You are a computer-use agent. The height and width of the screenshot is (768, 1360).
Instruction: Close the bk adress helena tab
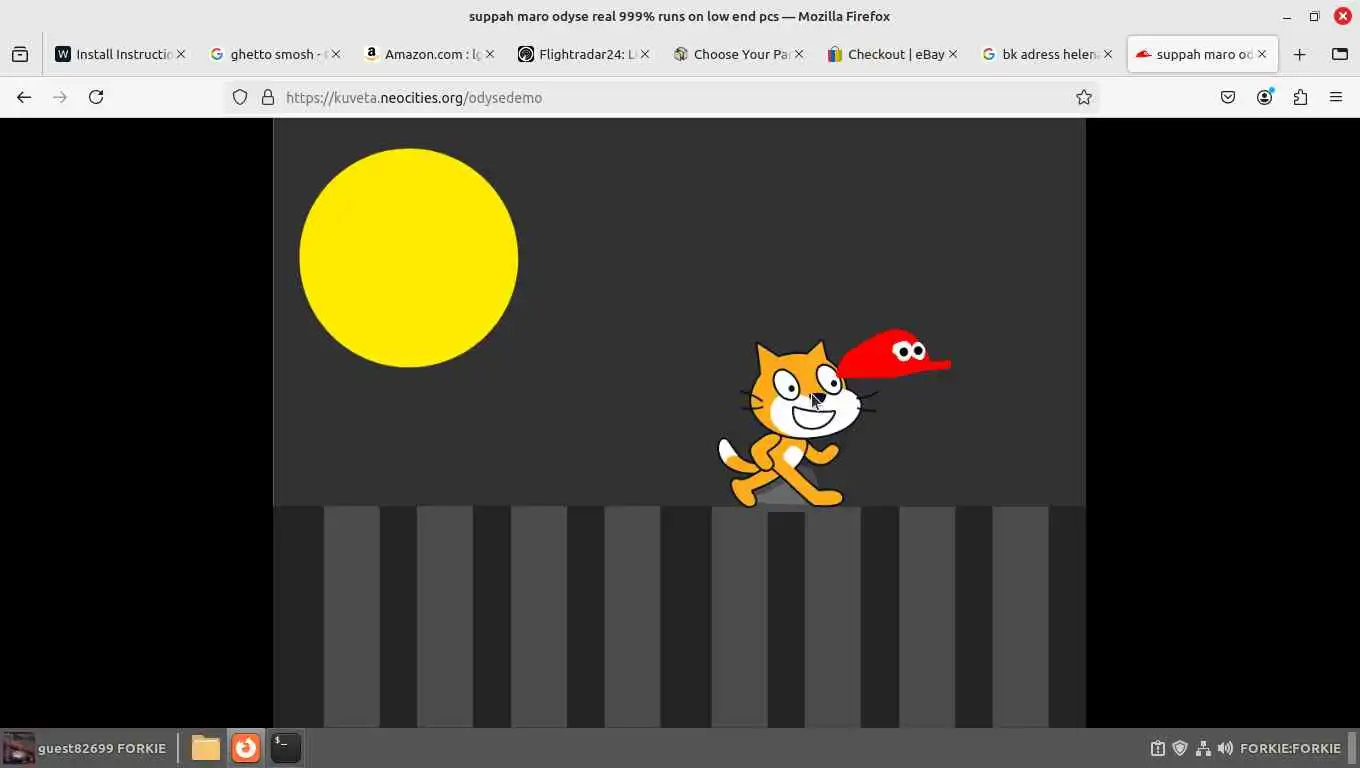coord(1107,54)
